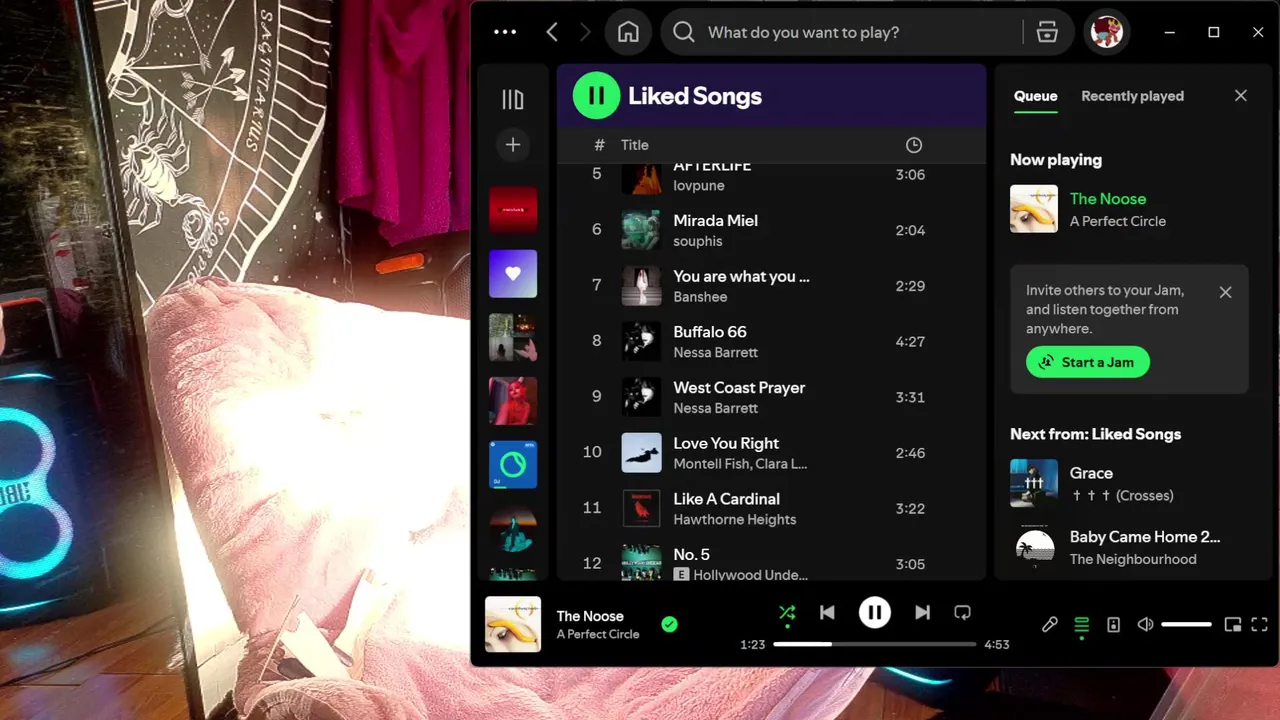1280x720 pixels.
Task: Open the Banshee artist link
Action: coord(700,297)
